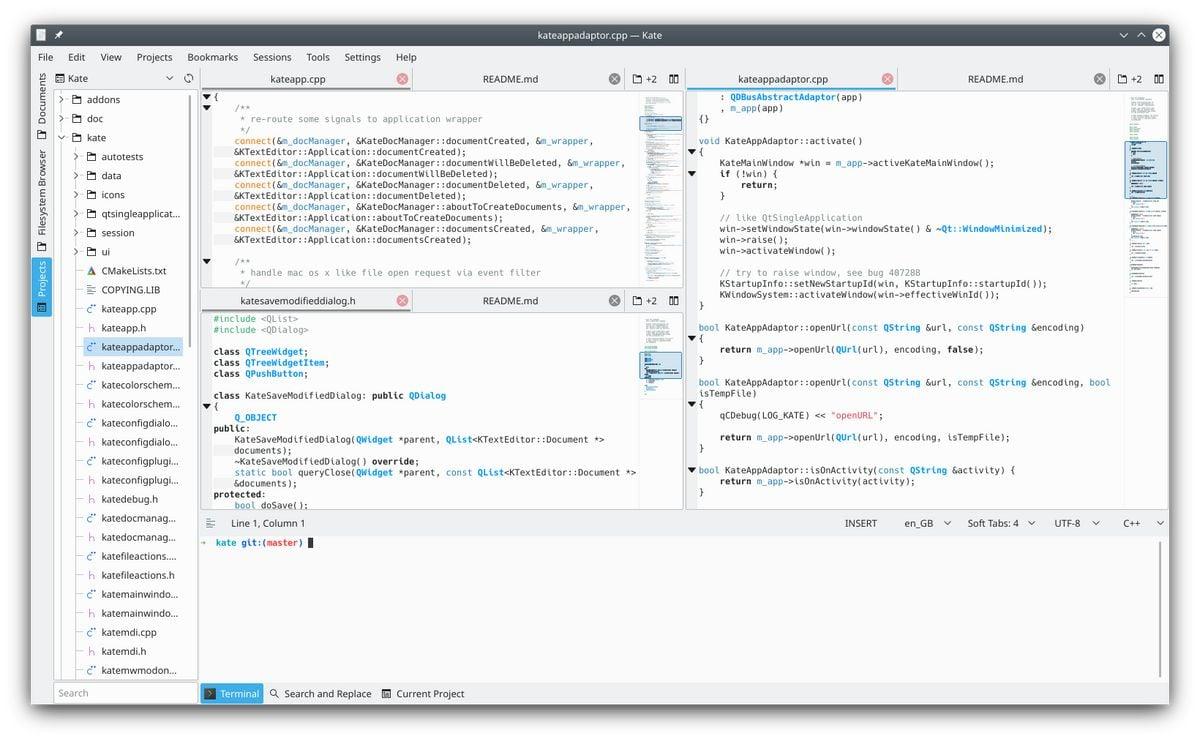
Task: Click inside the terminal at kate git:(master) prompt
Action: (311, 543)
